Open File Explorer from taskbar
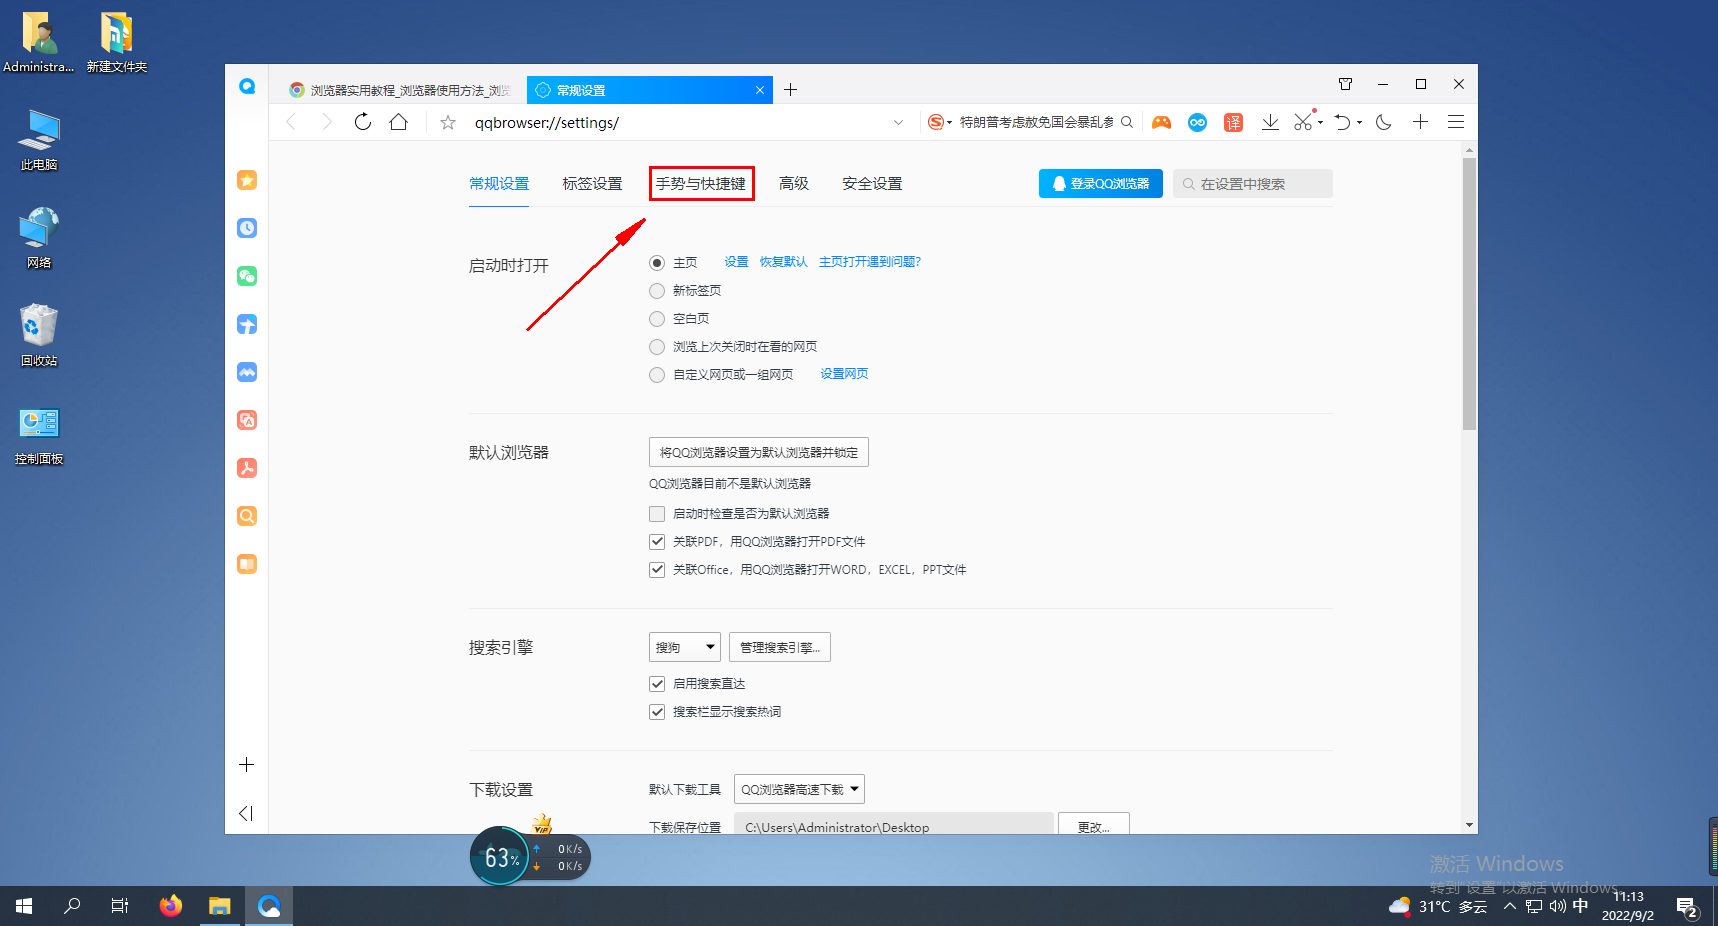Image resolution: width=1718 pixels, height=926 pixels. (220, 906)
